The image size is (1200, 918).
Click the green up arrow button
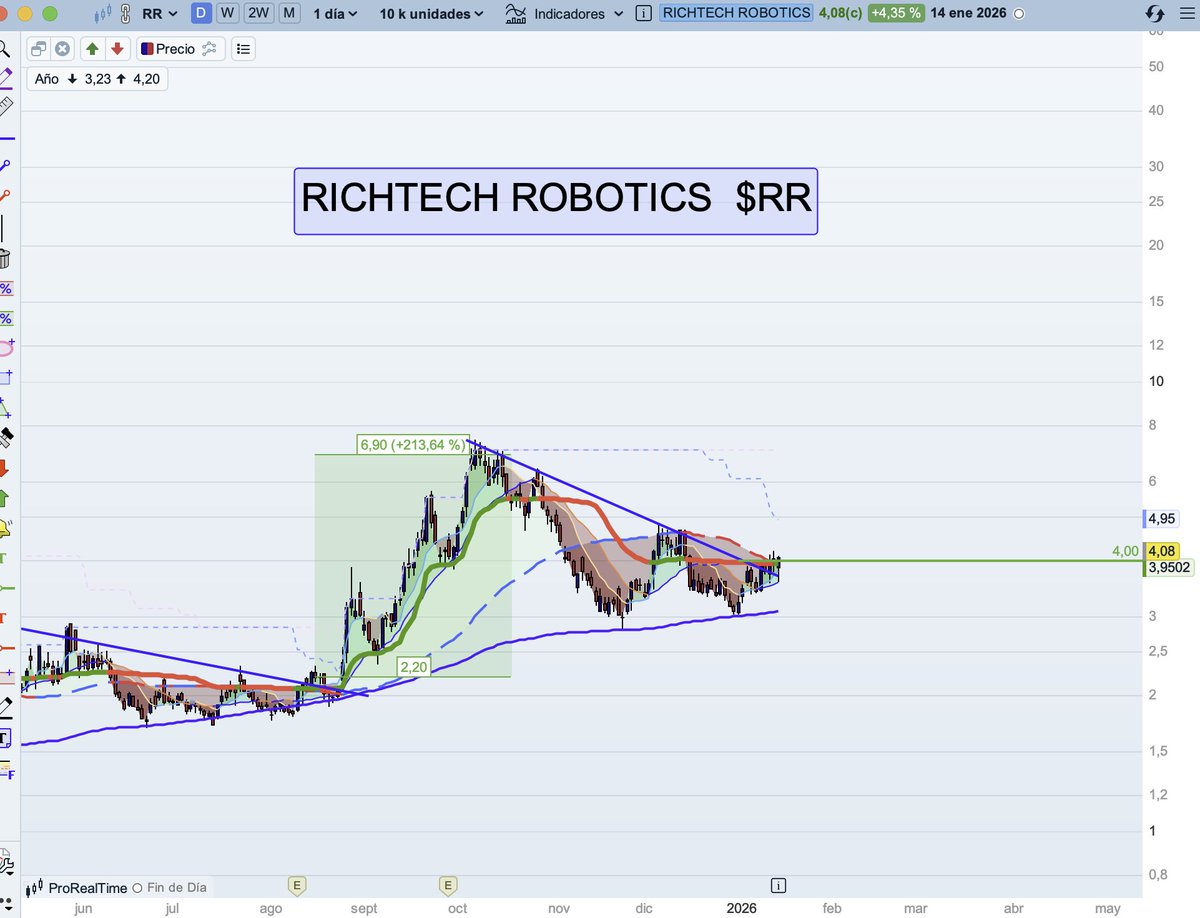pos(92,48)
